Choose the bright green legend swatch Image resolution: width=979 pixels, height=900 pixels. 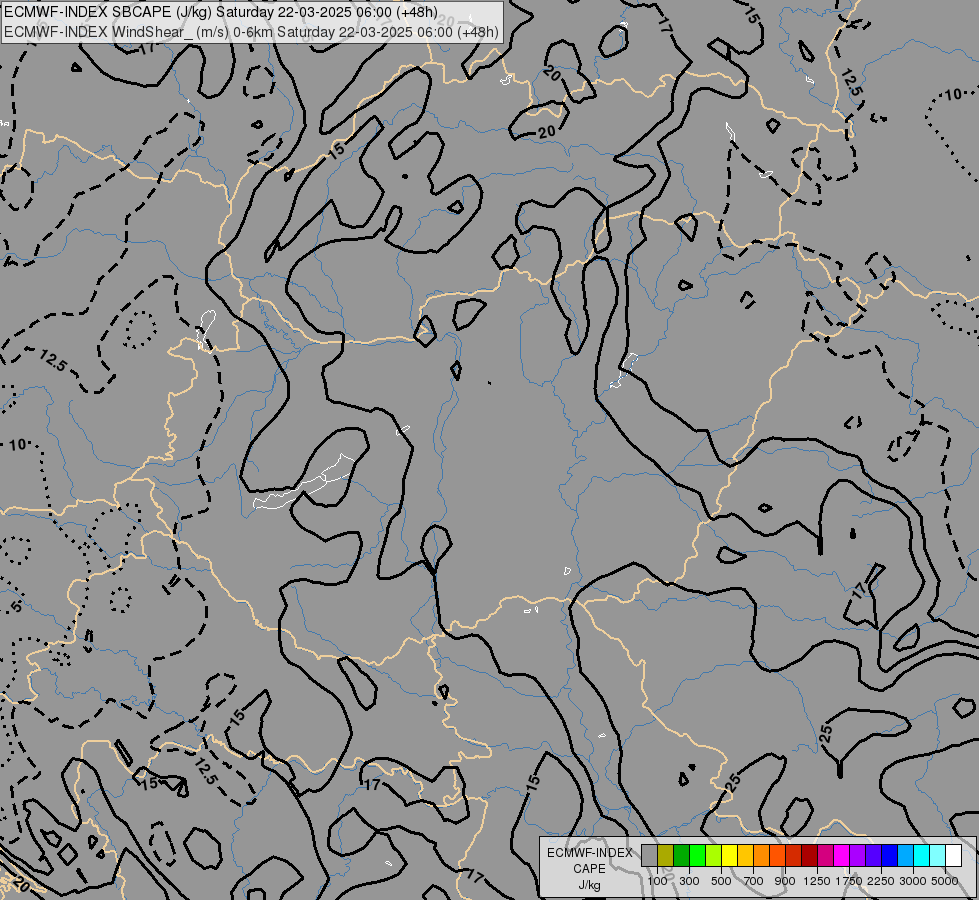[x=697, y=856]
